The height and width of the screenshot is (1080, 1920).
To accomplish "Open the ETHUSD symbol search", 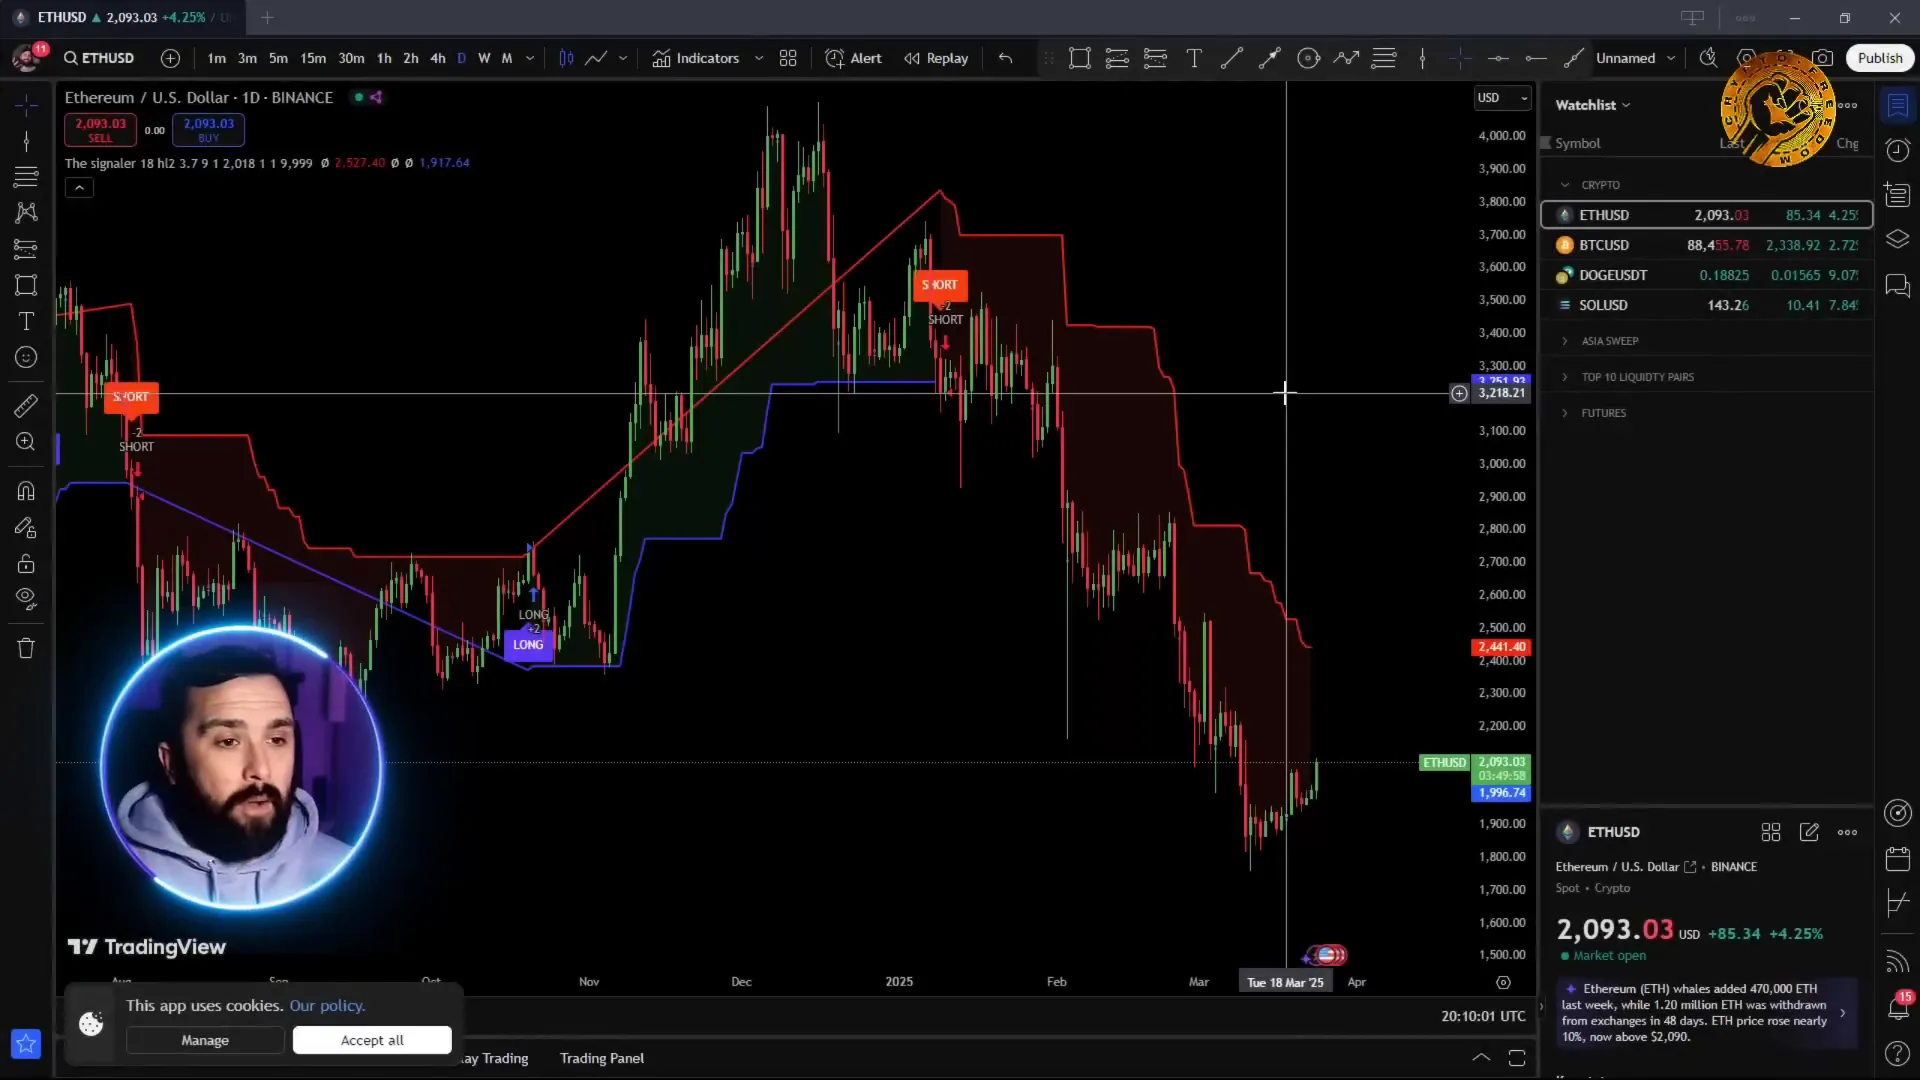I will 99,58.
